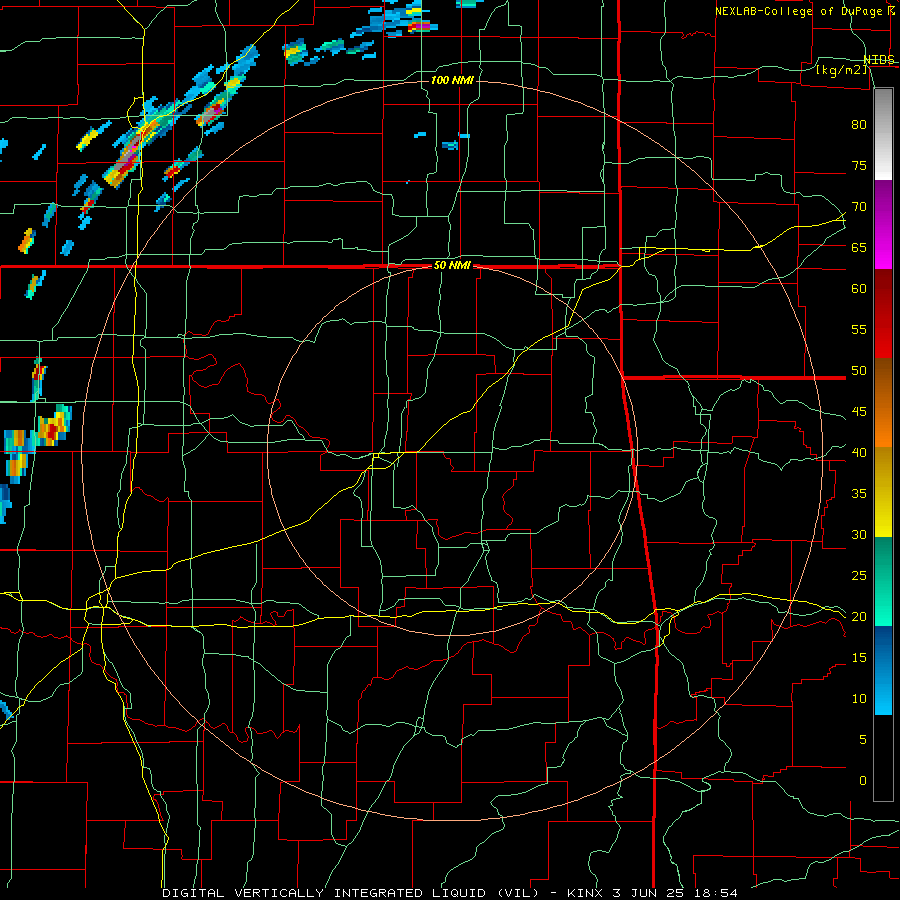
Task: Select the magenta-purple segment of the color scale
Action: (x=883, y=224)
